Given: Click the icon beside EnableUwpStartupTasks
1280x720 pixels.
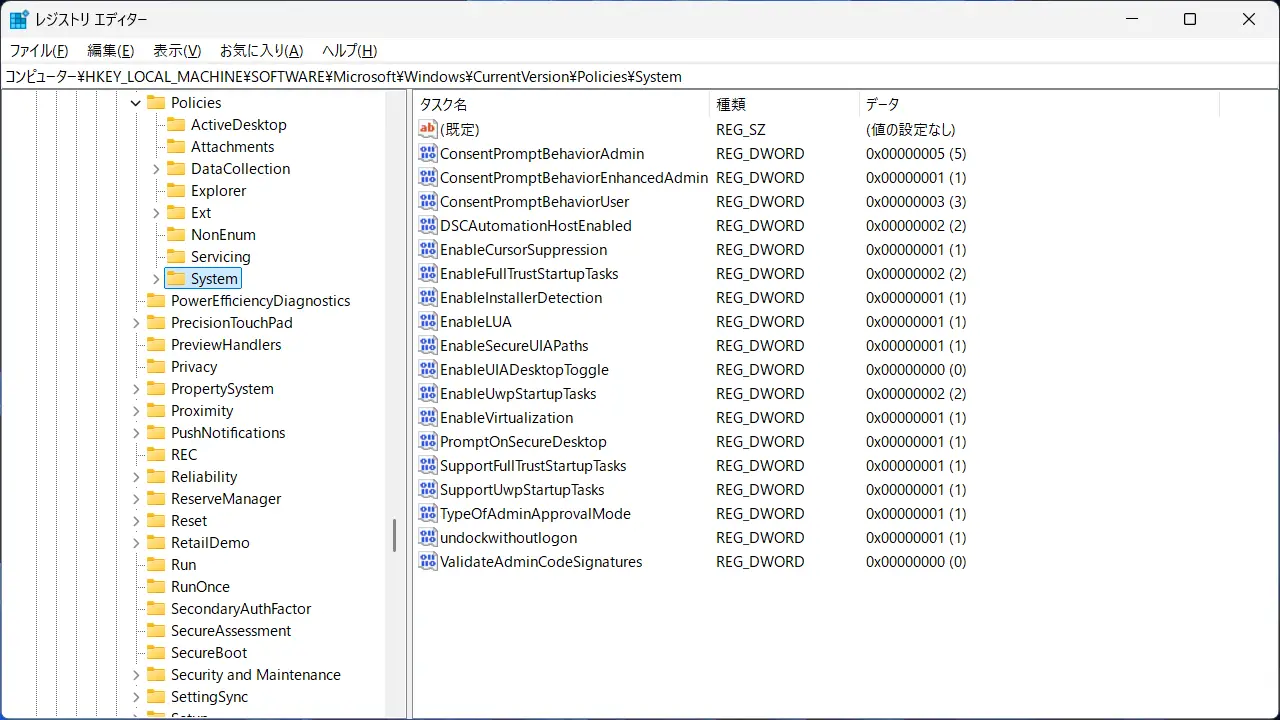Looking at the screenshot, I should pyautogui.click(x=428, y=394).
